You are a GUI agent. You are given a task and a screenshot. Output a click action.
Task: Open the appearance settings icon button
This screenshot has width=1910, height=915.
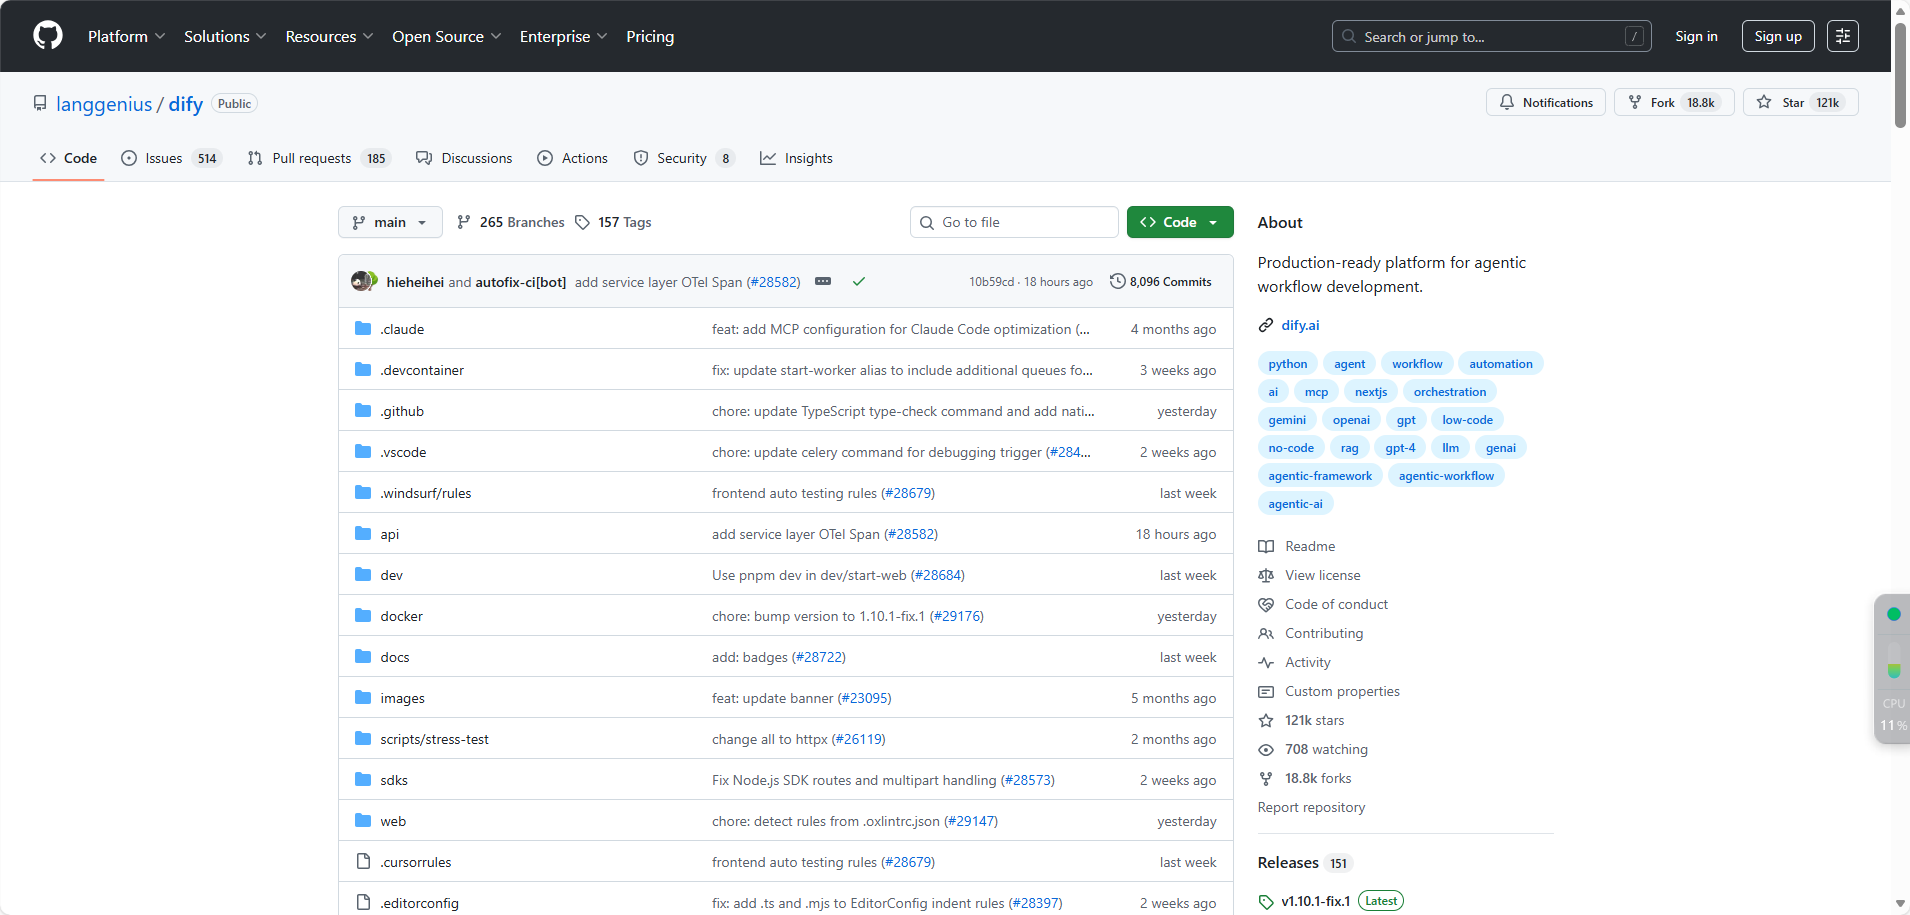coord(1843,36)
